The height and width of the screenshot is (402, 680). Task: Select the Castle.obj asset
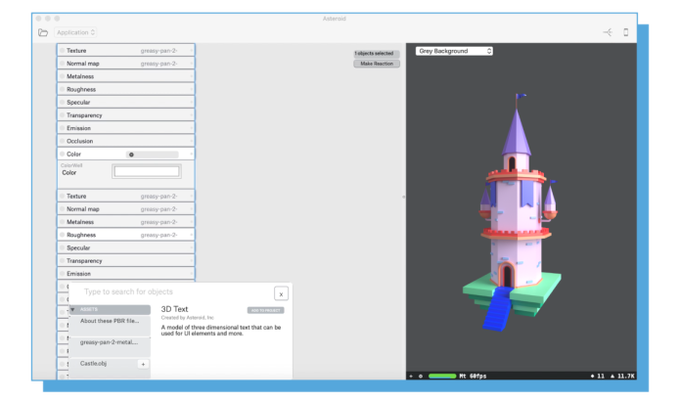pyautogui.click(x=97, y=364)
